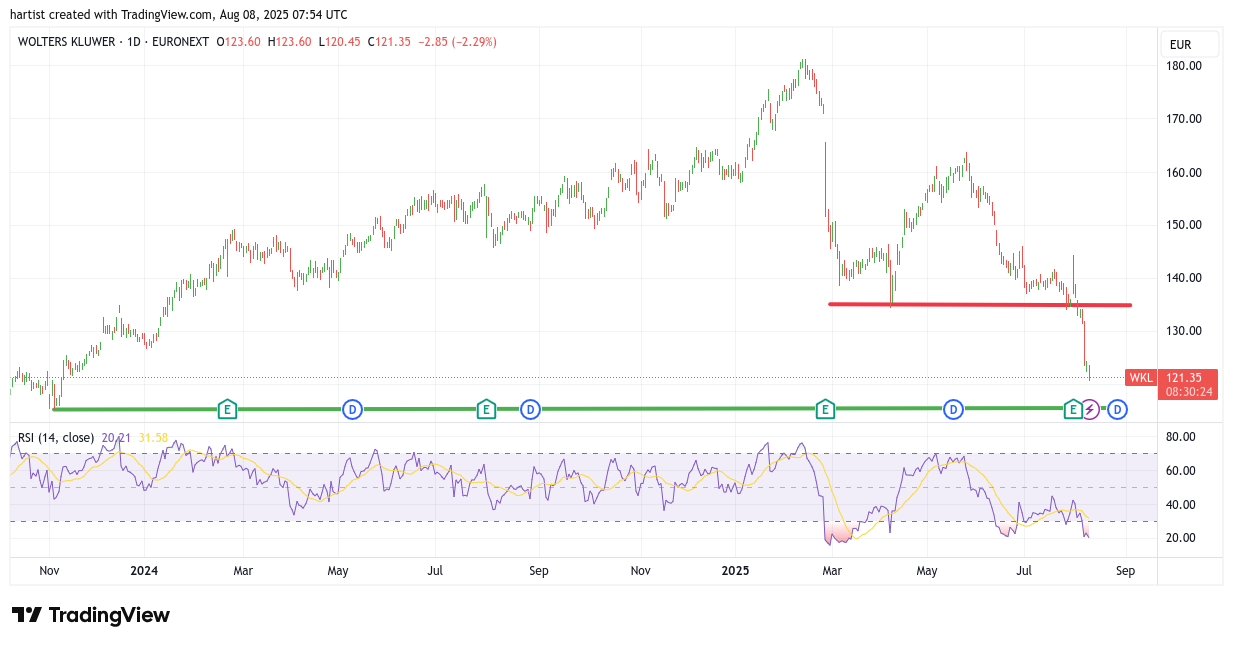Image resolution: width=1233 pixels, height=645 pixels.
Task: Click the change value −2.85 (−2.29%)
Action: click(x=457, y=42)
